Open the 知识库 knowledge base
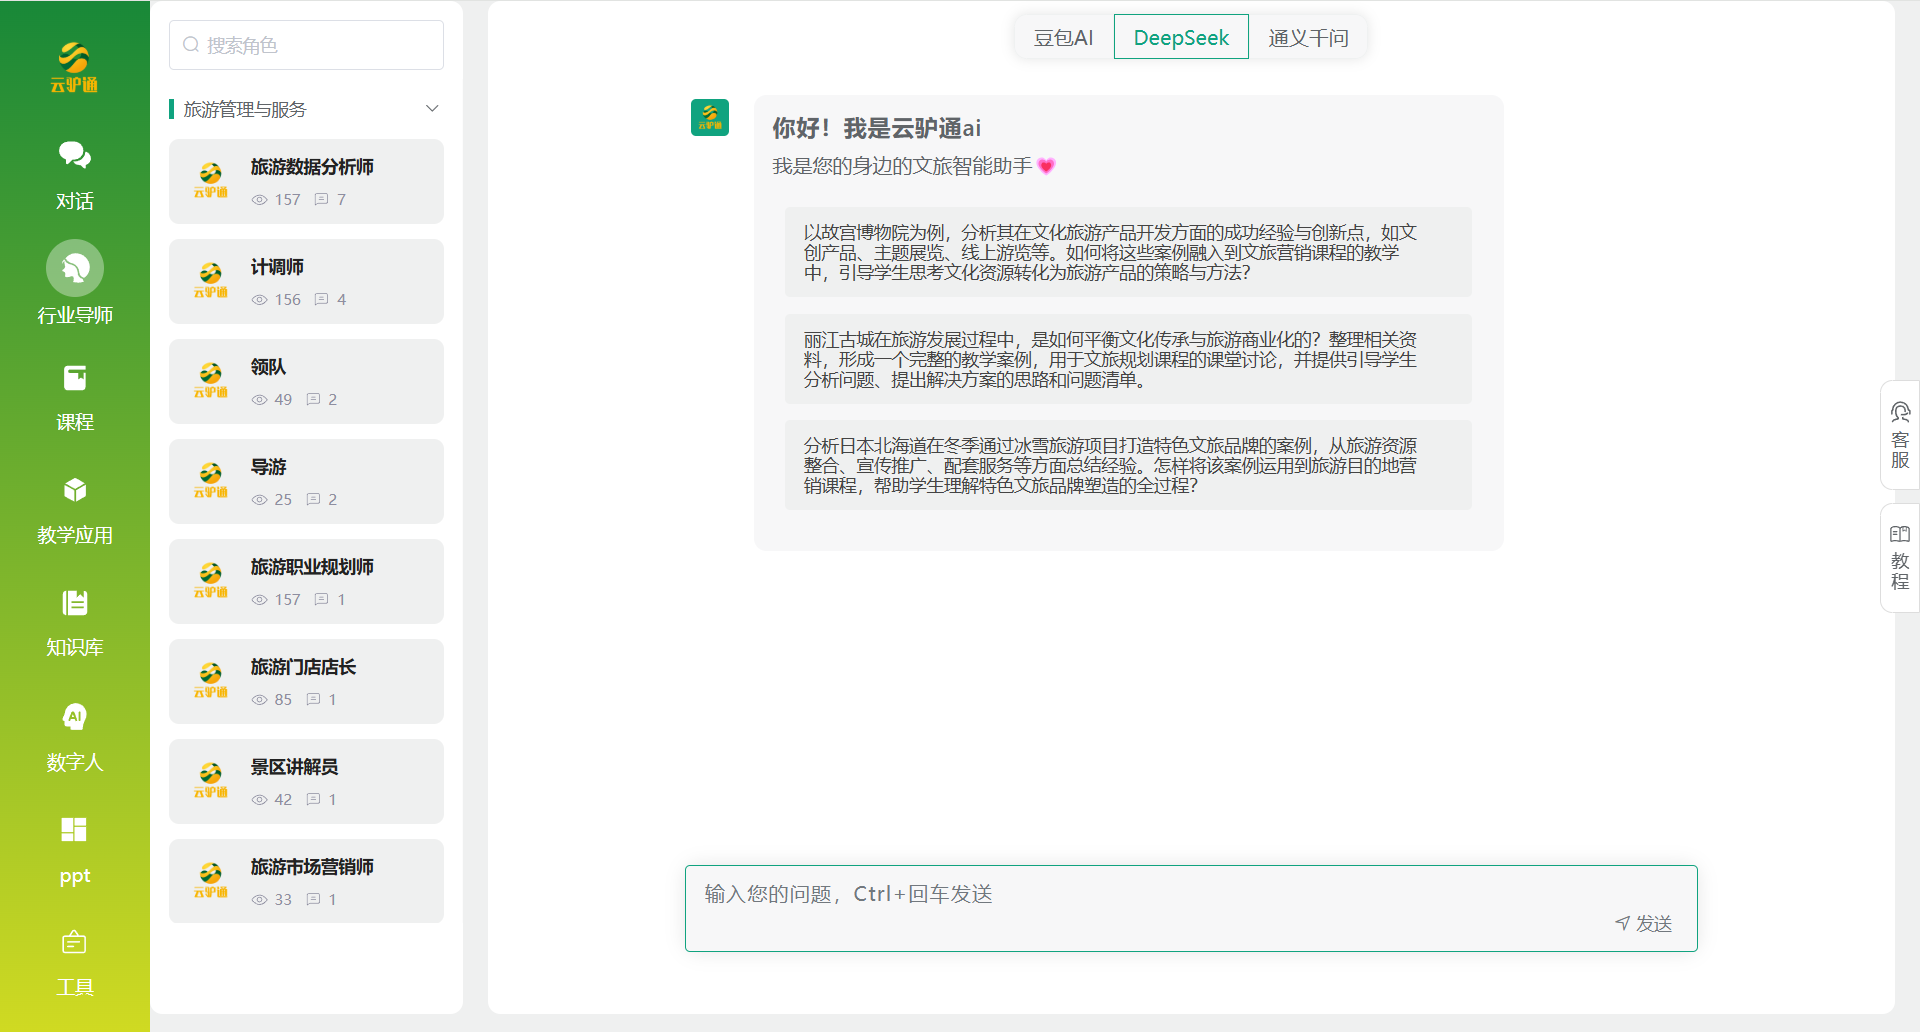The width and height of the screenshot is (1920, 1032). coord(74,622)
